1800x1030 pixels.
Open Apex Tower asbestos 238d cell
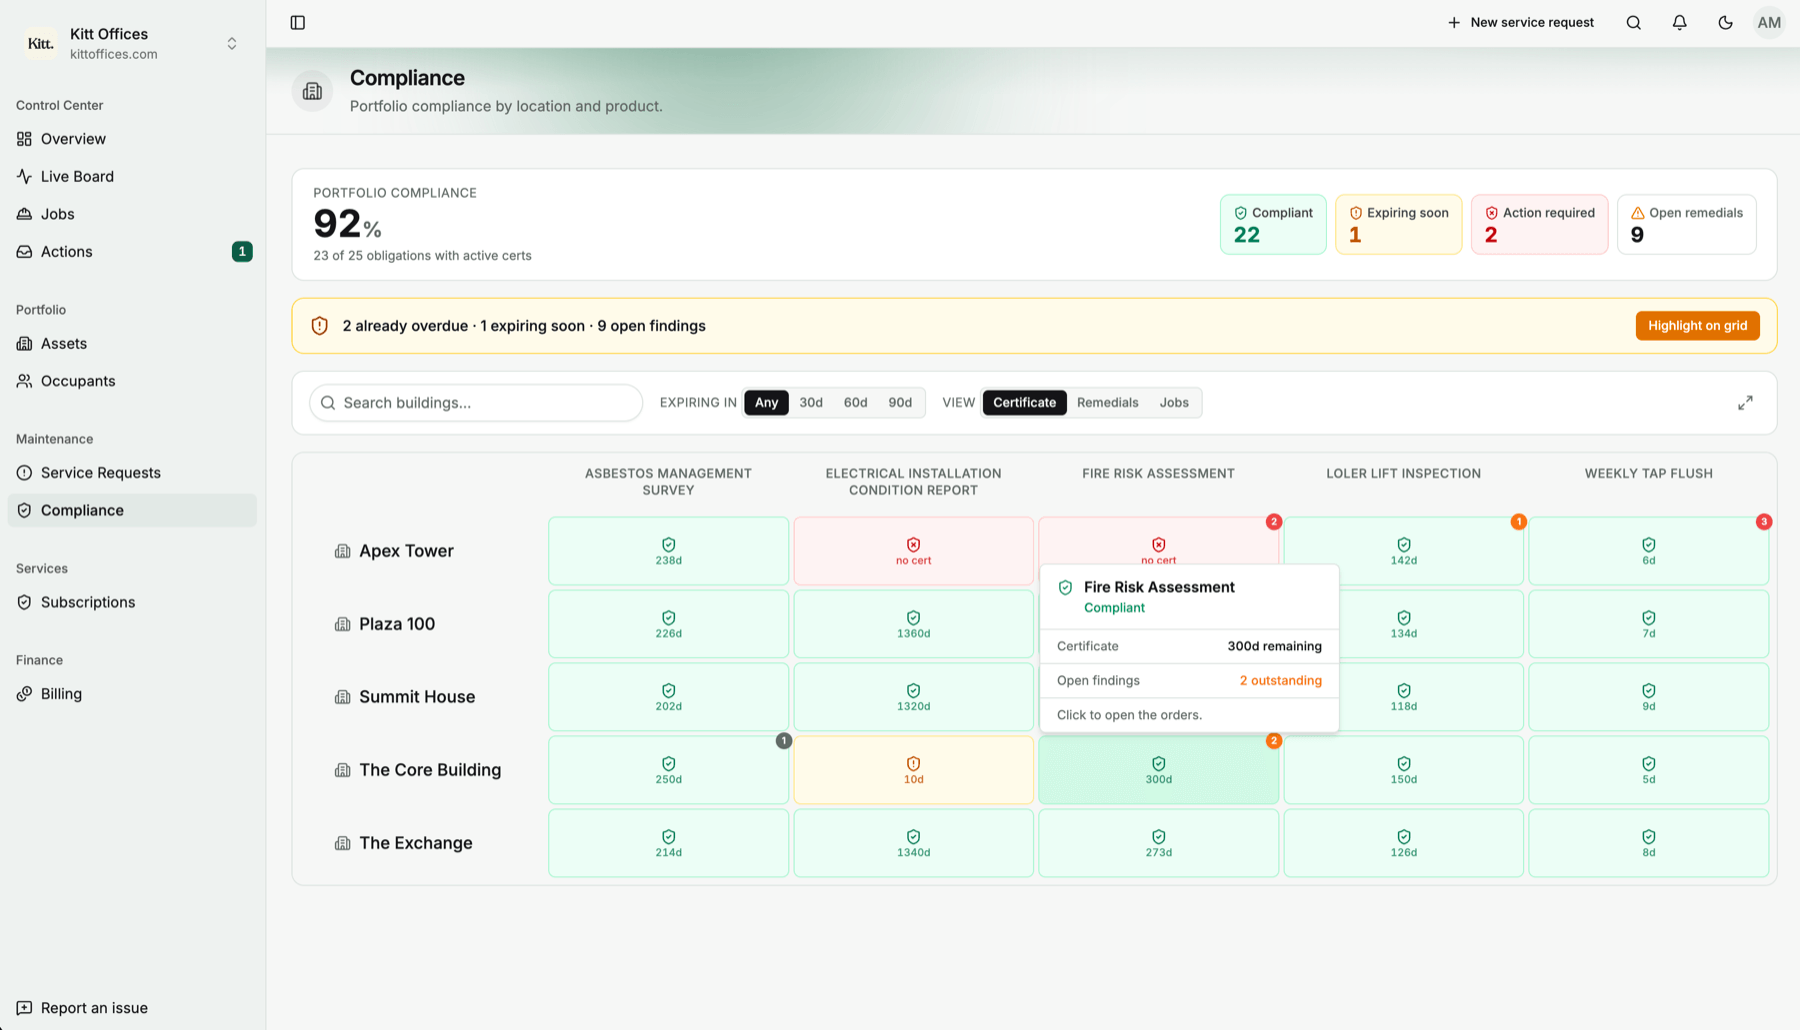point(668,551)
